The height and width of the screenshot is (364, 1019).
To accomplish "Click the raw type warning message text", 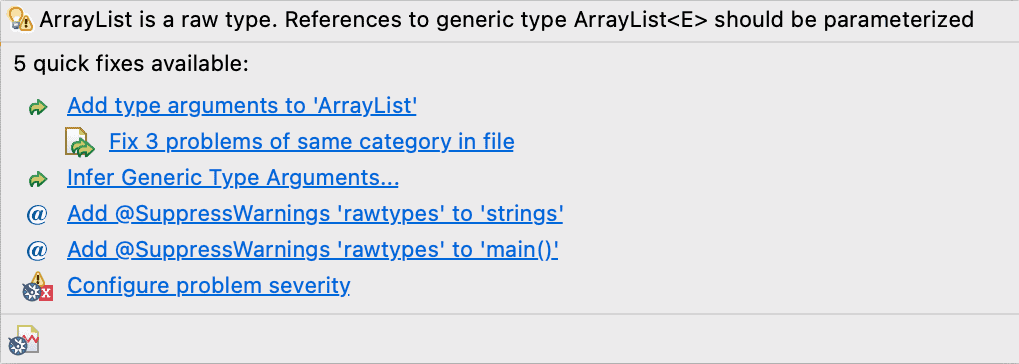I will coord(506,20).
